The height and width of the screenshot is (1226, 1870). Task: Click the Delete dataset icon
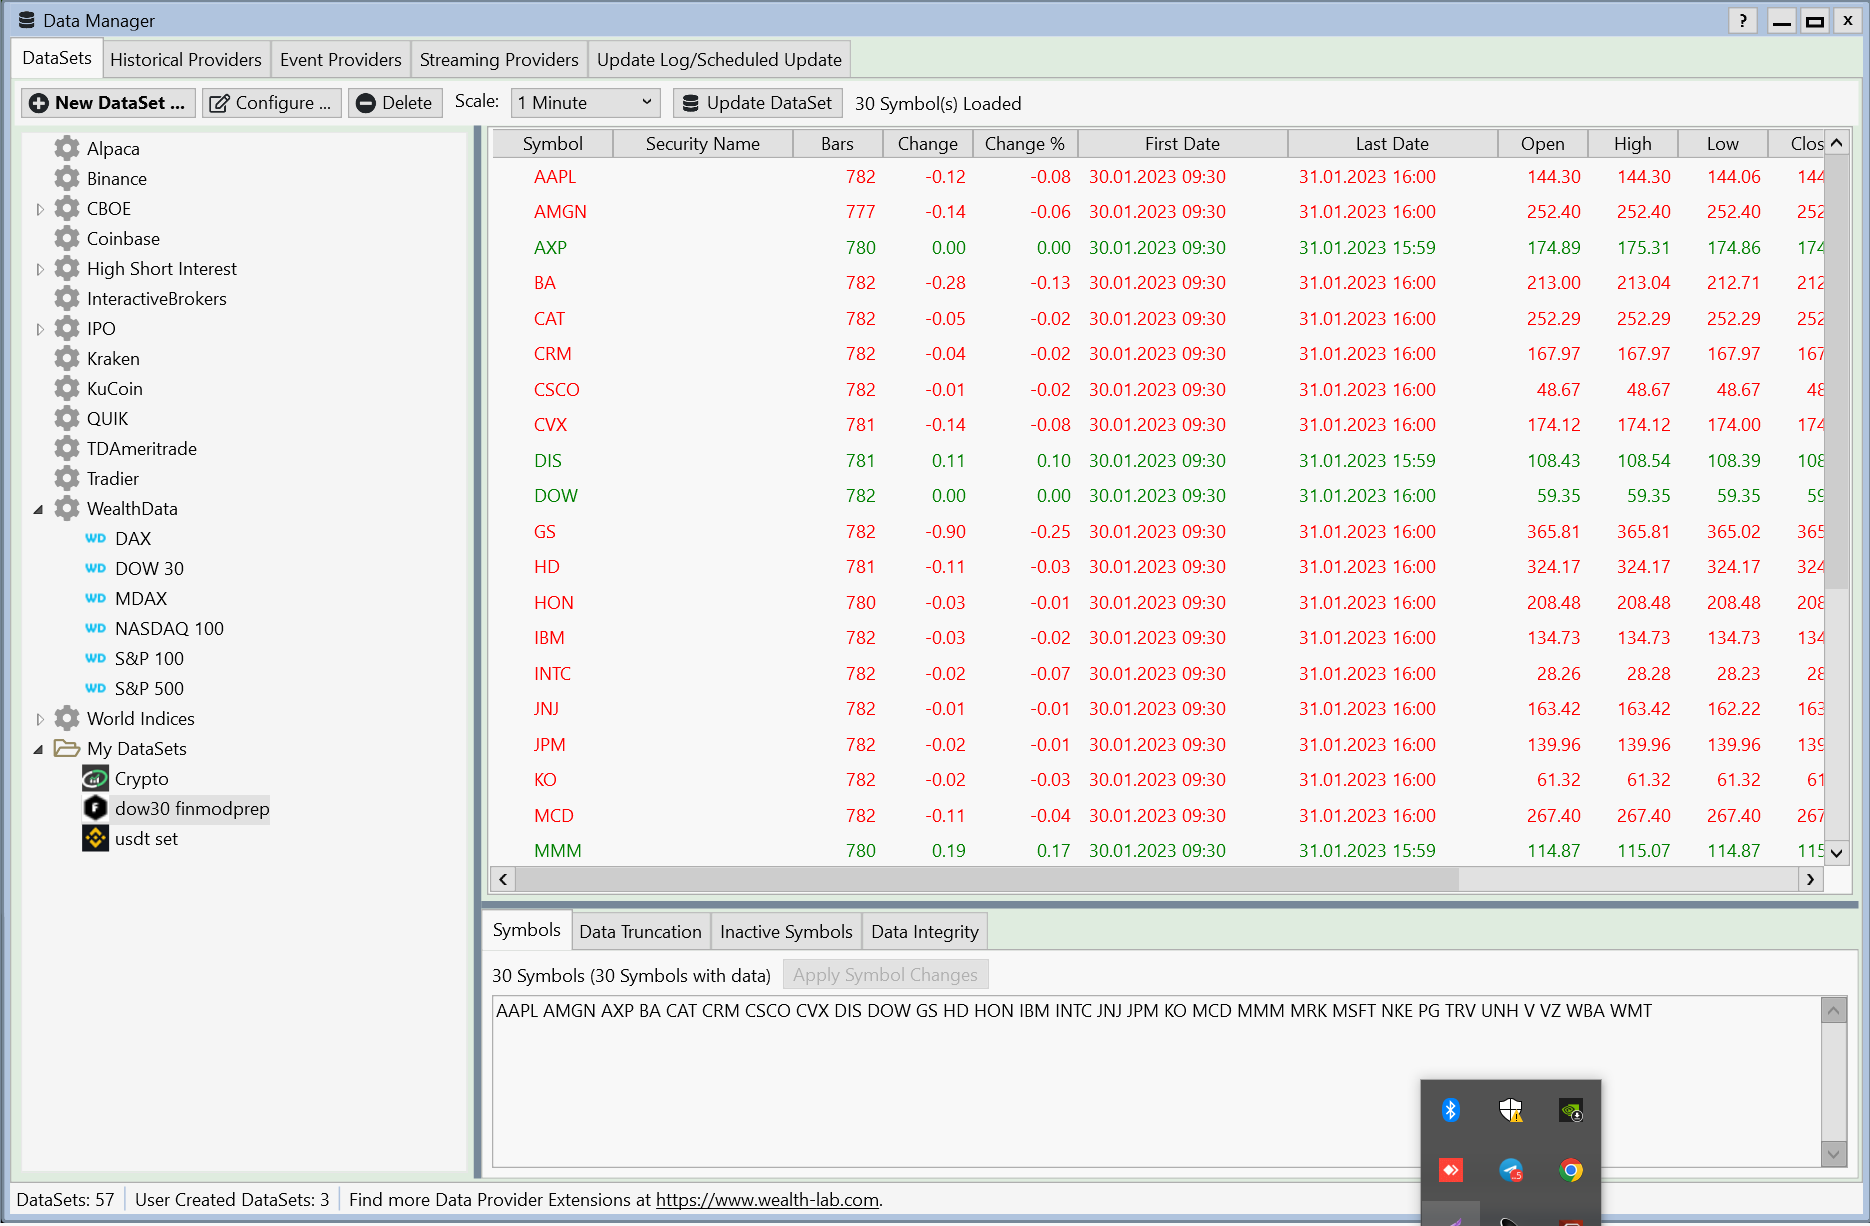click(x=367, y=102)
